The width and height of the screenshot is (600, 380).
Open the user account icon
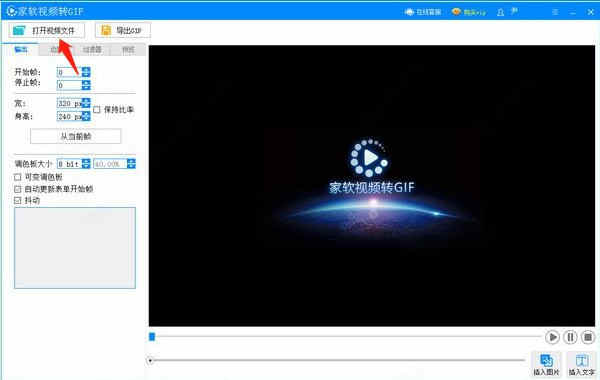click(500, 12)
